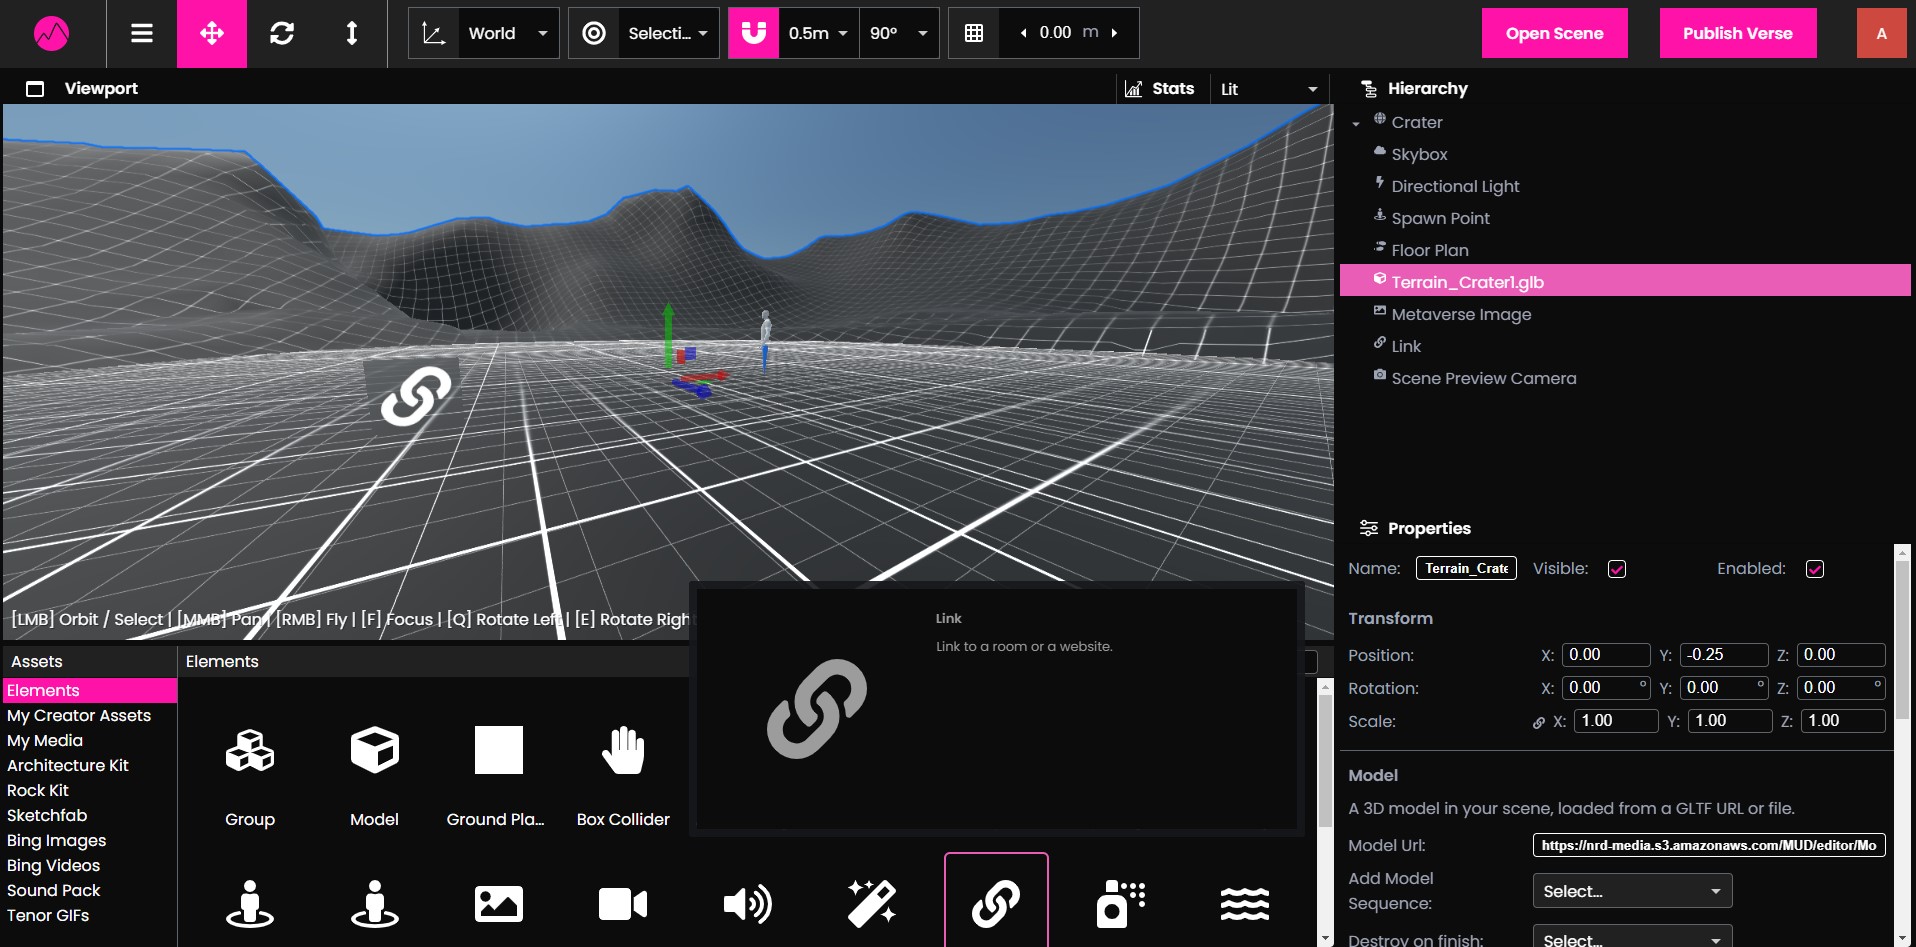Click Publish Verse button
Viewport: 1916px width, 947px height.
1738,33
